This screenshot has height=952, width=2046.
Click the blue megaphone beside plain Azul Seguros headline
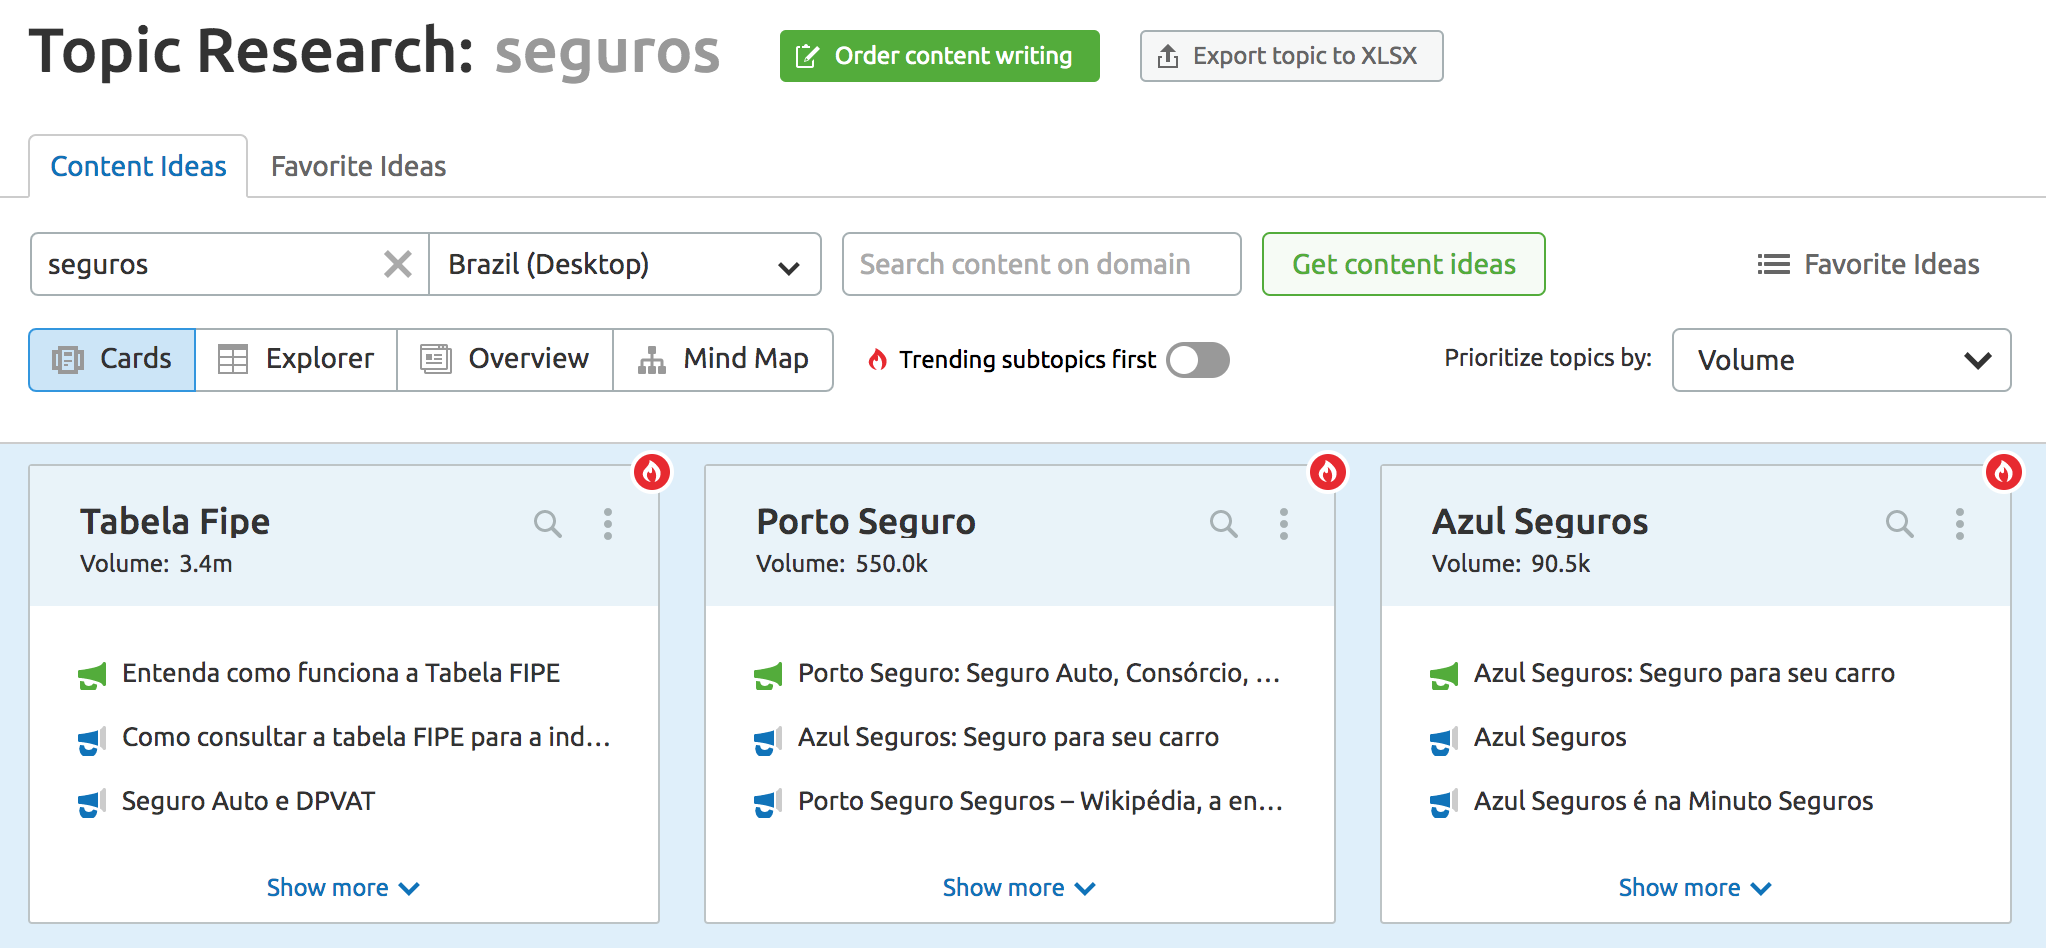(1444, 741)
